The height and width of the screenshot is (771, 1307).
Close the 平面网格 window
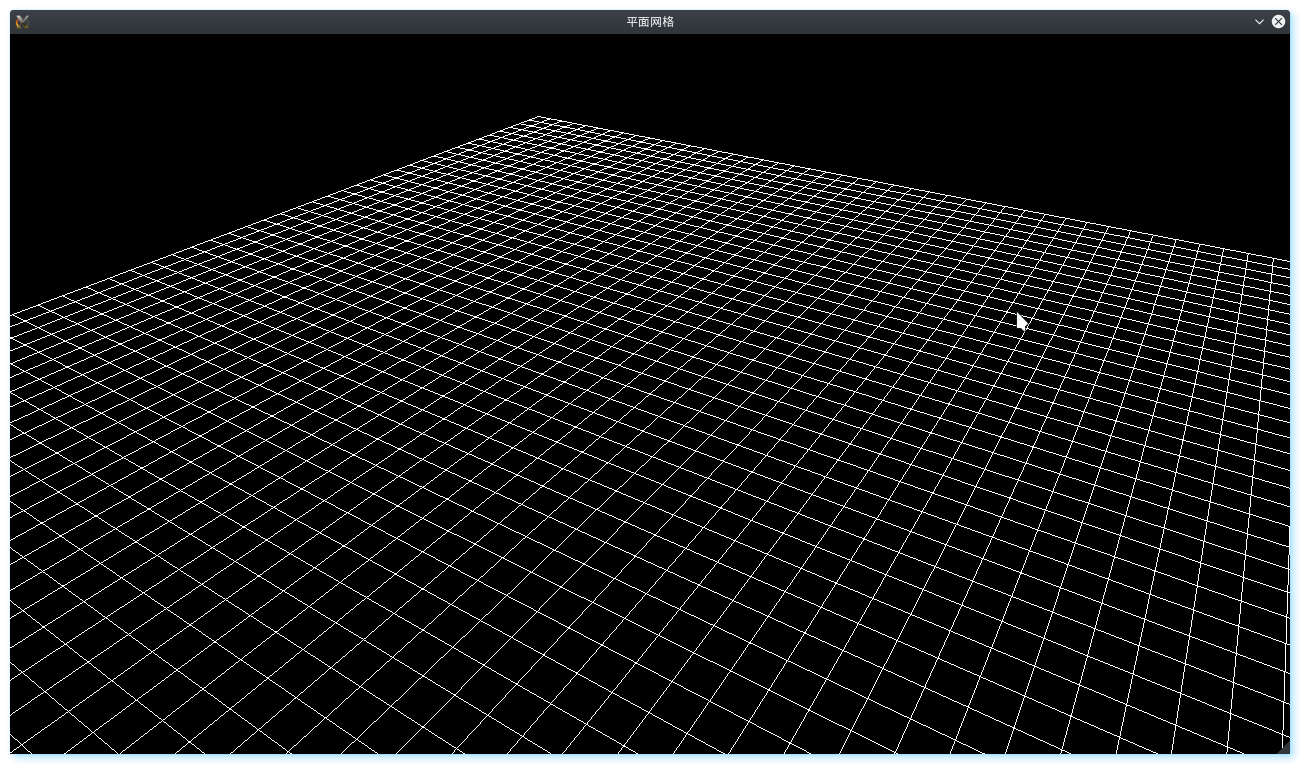tap(1278, 21)
